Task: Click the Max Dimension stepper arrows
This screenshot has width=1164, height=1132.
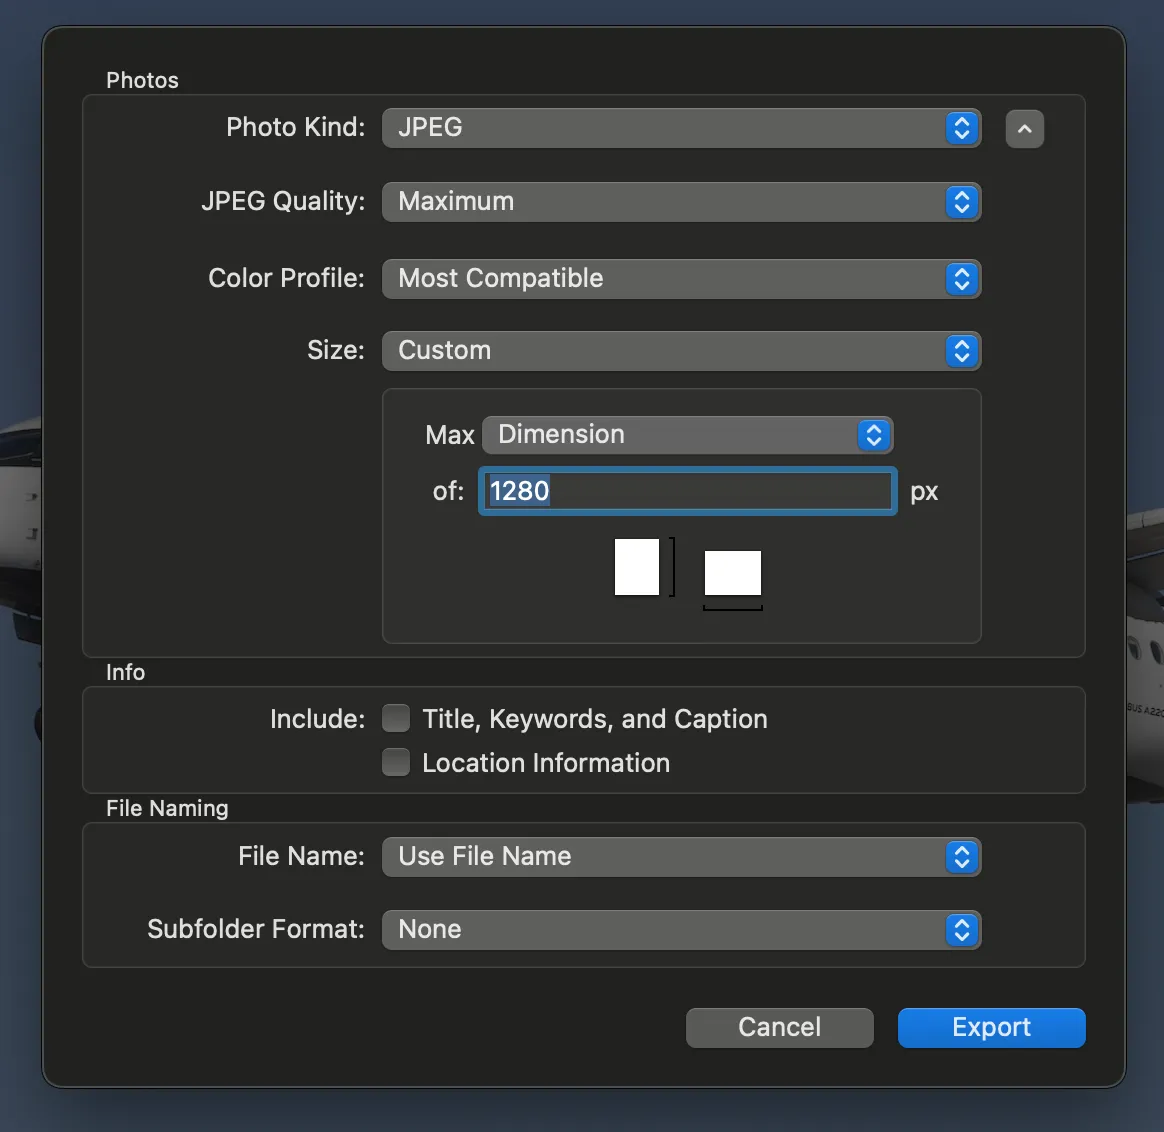Action: (872, 435)
